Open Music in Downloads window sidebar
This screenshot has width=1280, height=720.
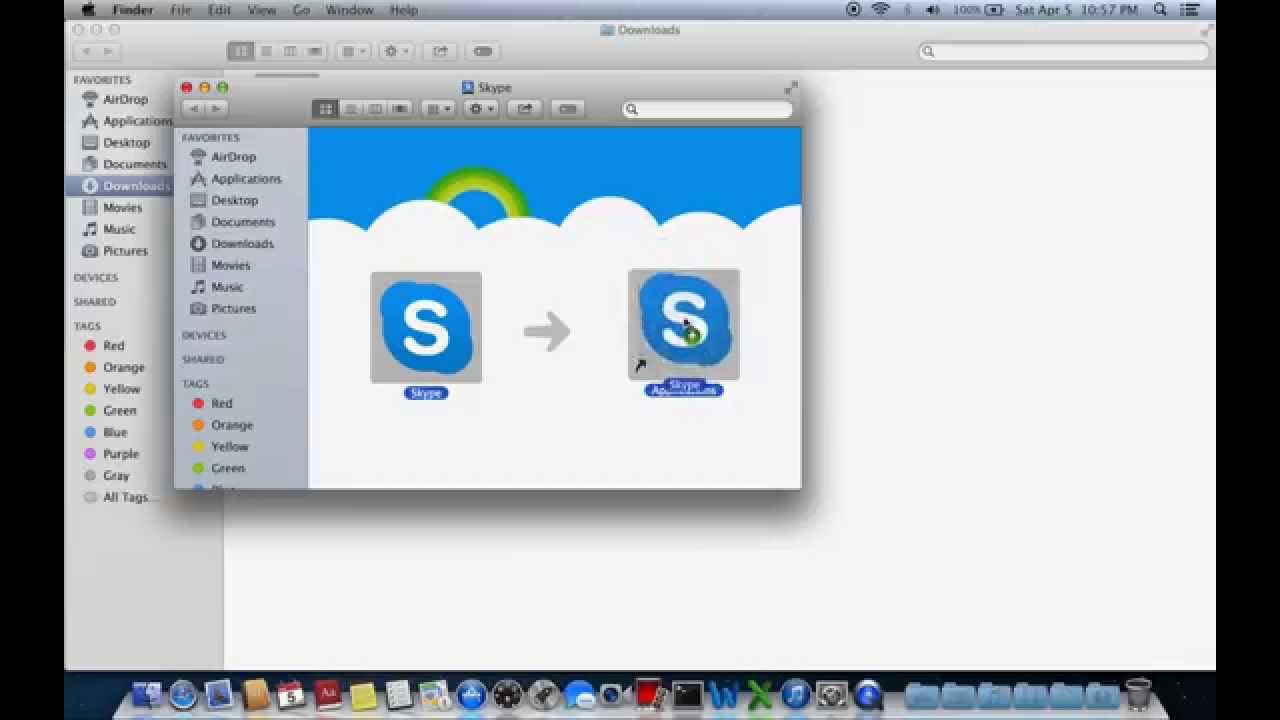pos(109,229)
